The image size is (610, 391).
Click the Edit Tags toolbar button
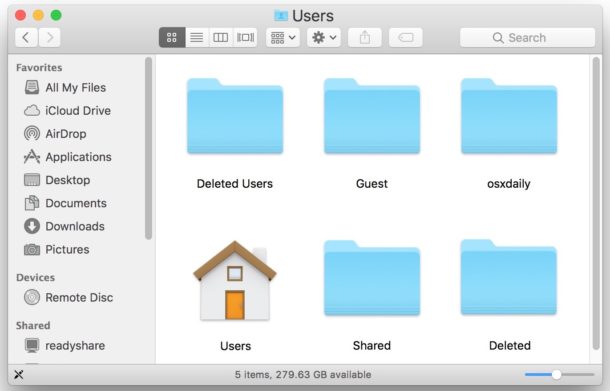405,37
